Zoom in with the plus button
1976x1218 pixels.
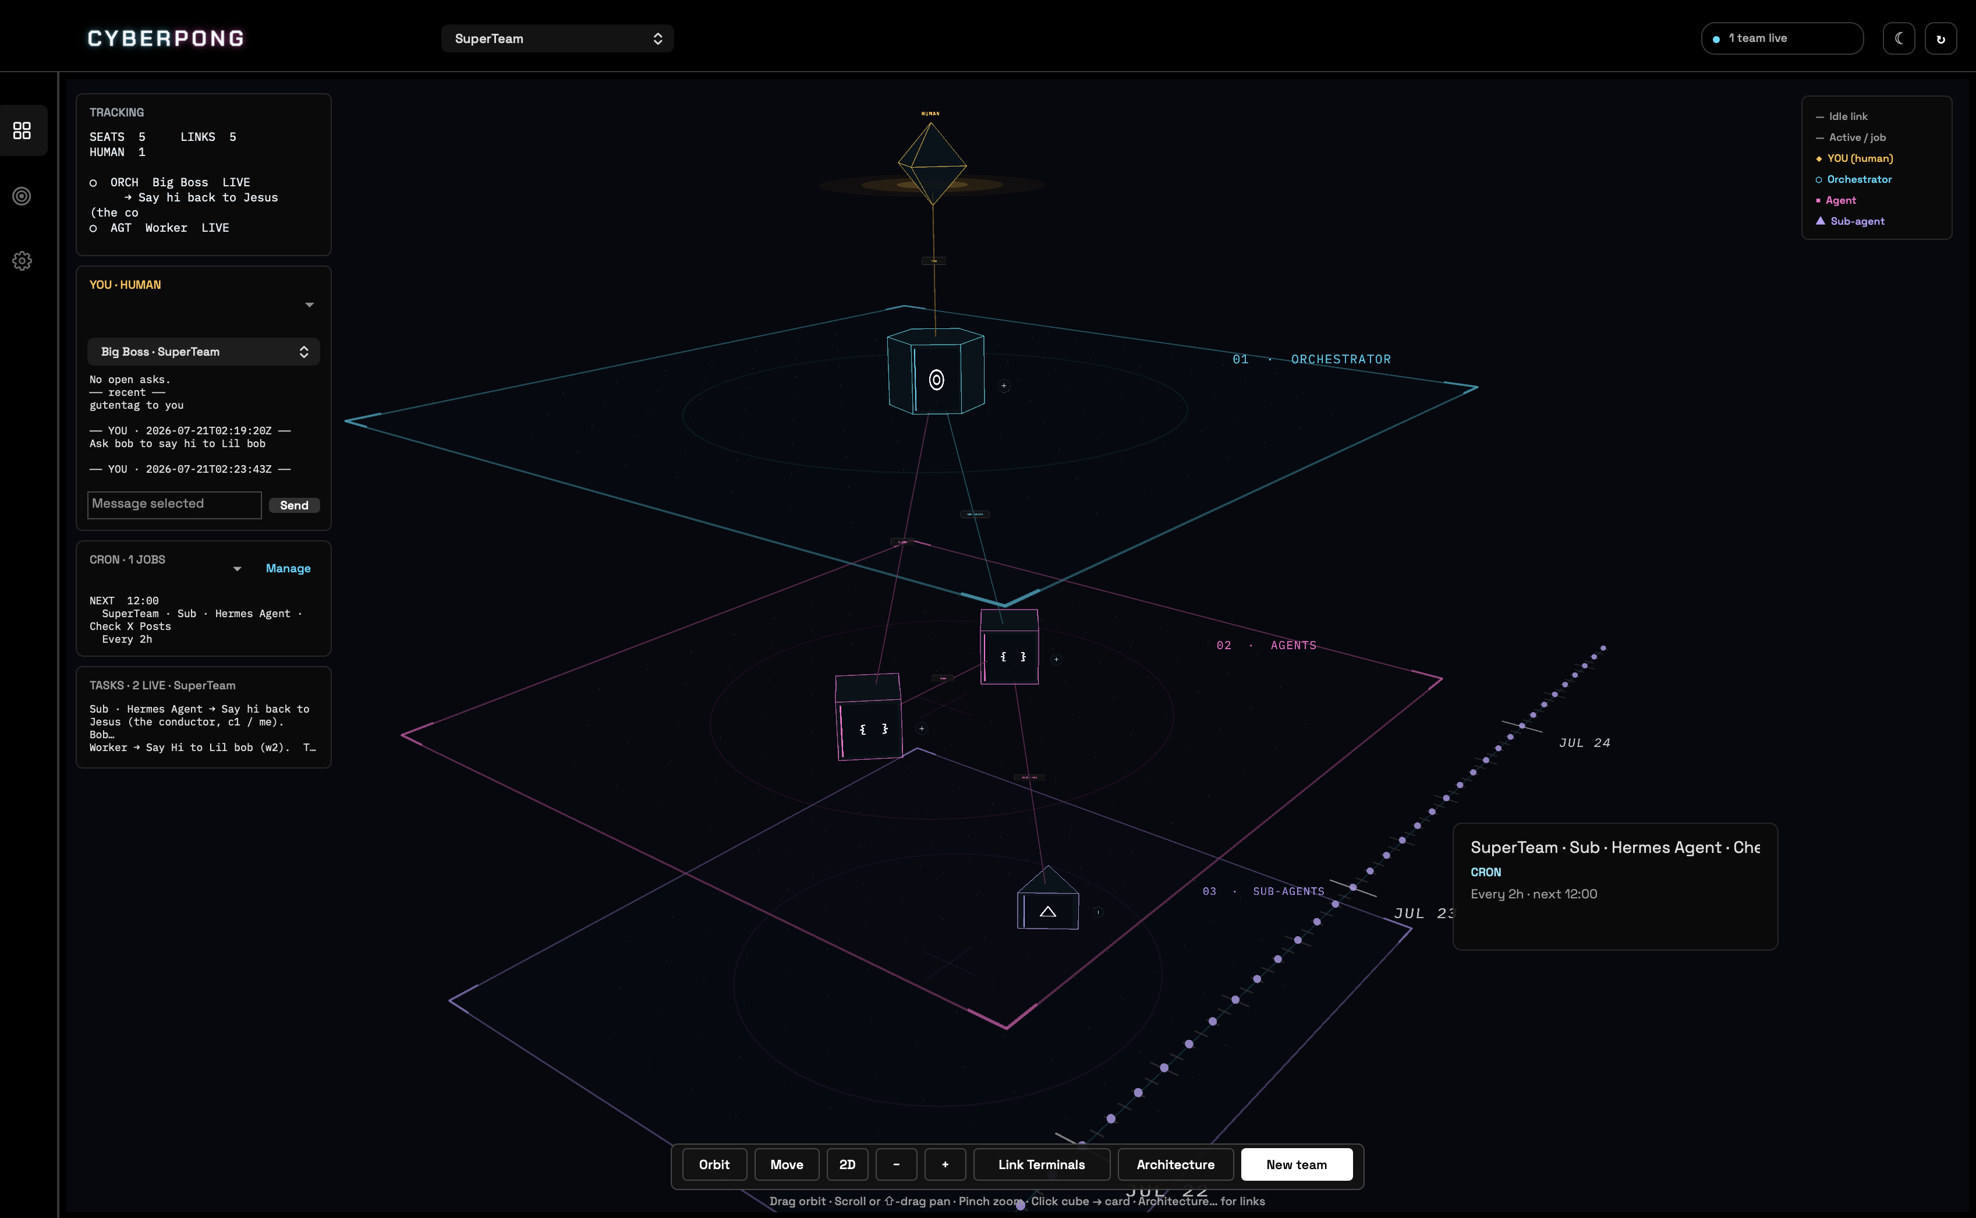point(945,1165)
